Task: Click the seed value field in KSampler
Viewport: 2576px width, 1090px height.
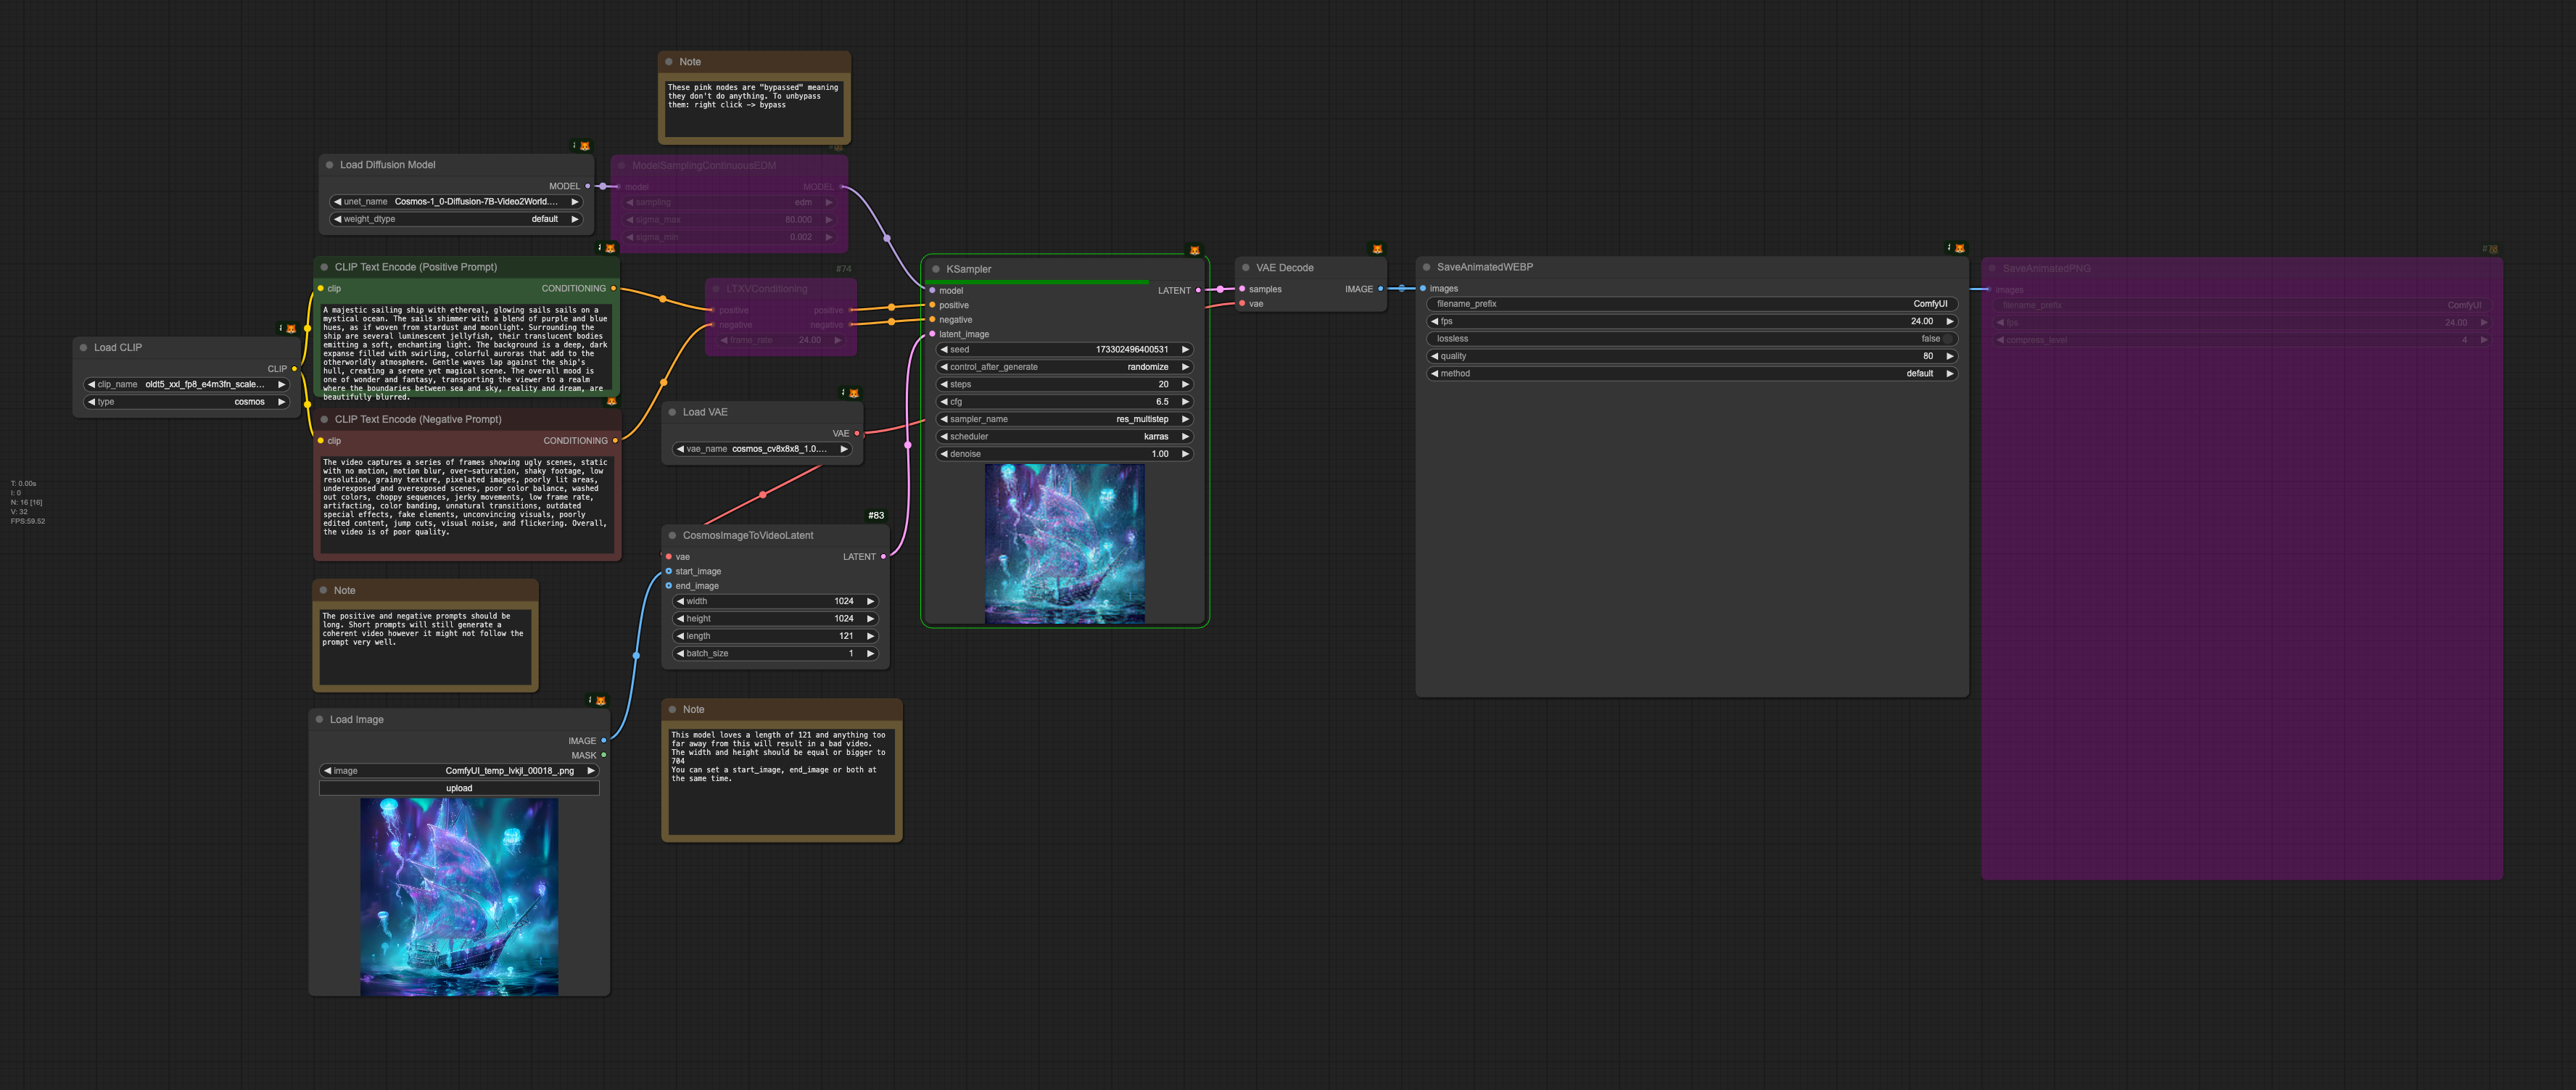Action: [x=1065, y=350]
